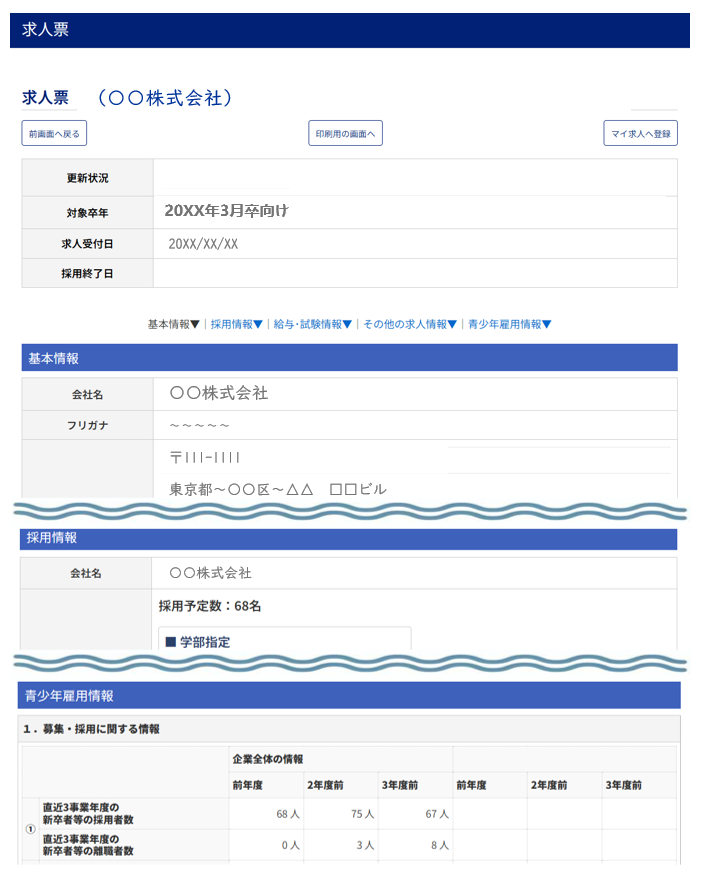Click the 75人 cell under 2年度前

pos(362,814)
